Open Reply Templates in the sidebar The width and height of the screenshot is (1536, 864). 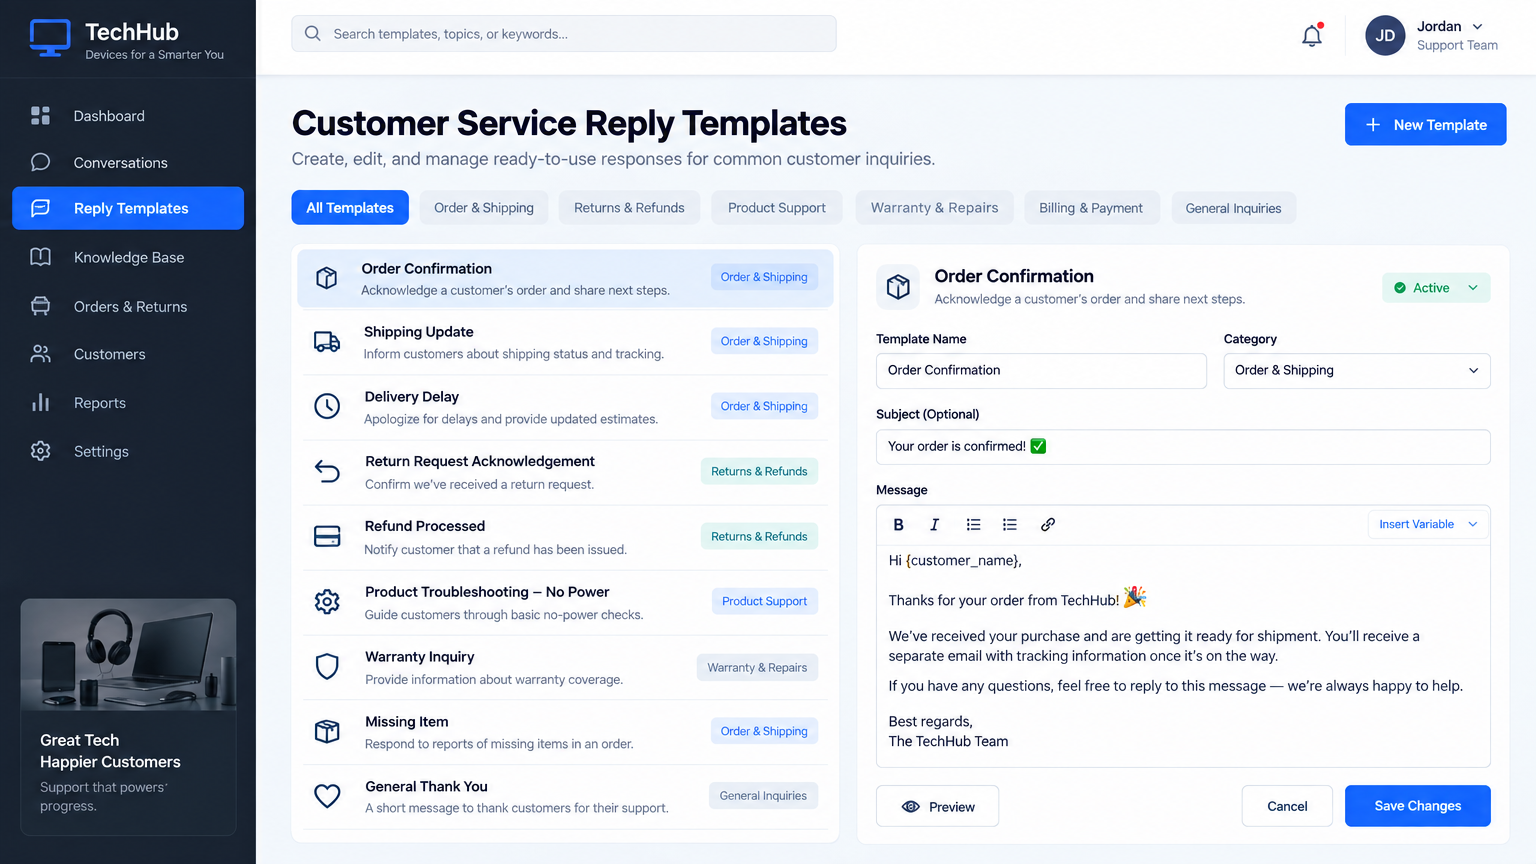(x=128, y=208)
